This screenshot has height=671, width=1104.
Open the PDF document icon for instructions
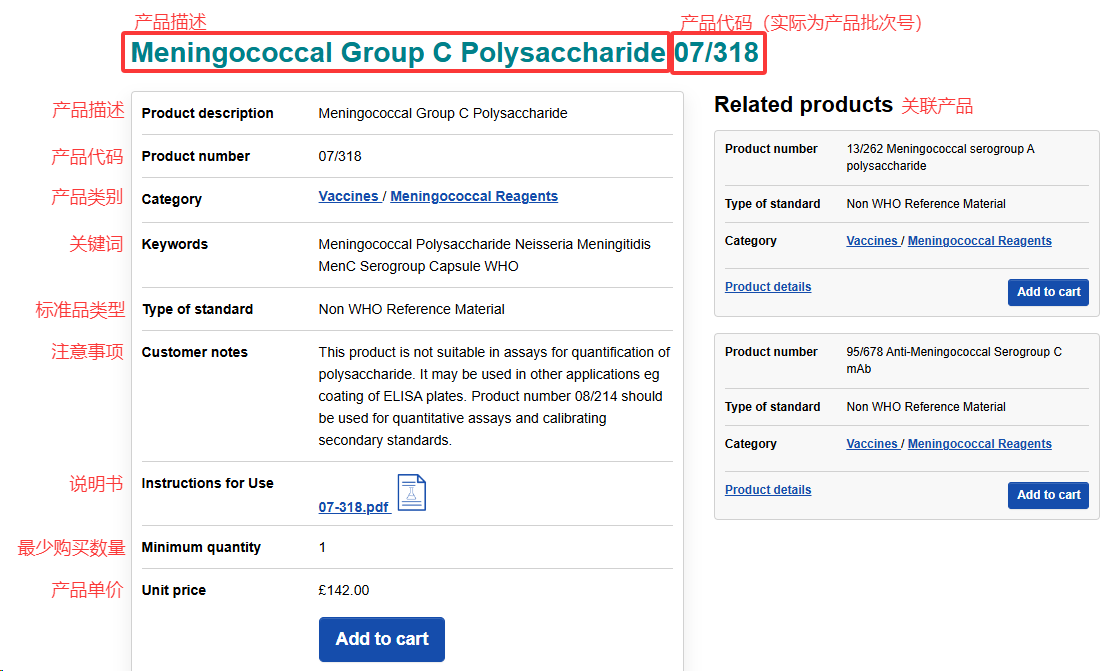[x=411, y=493]
